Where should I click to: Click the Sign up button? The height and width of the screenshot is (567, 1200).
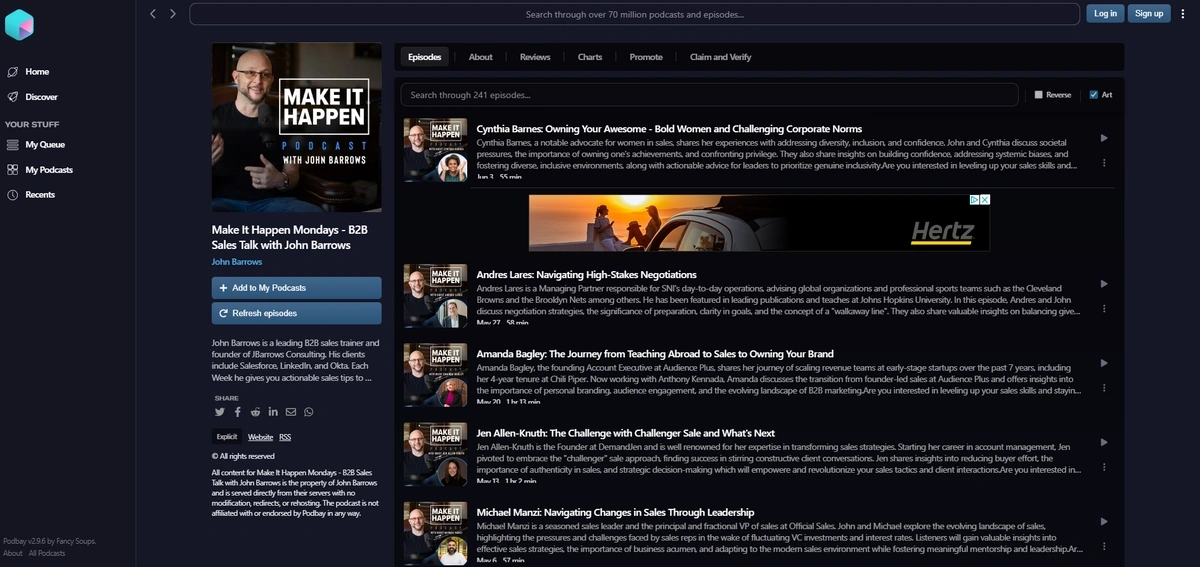coord(1149,13)
